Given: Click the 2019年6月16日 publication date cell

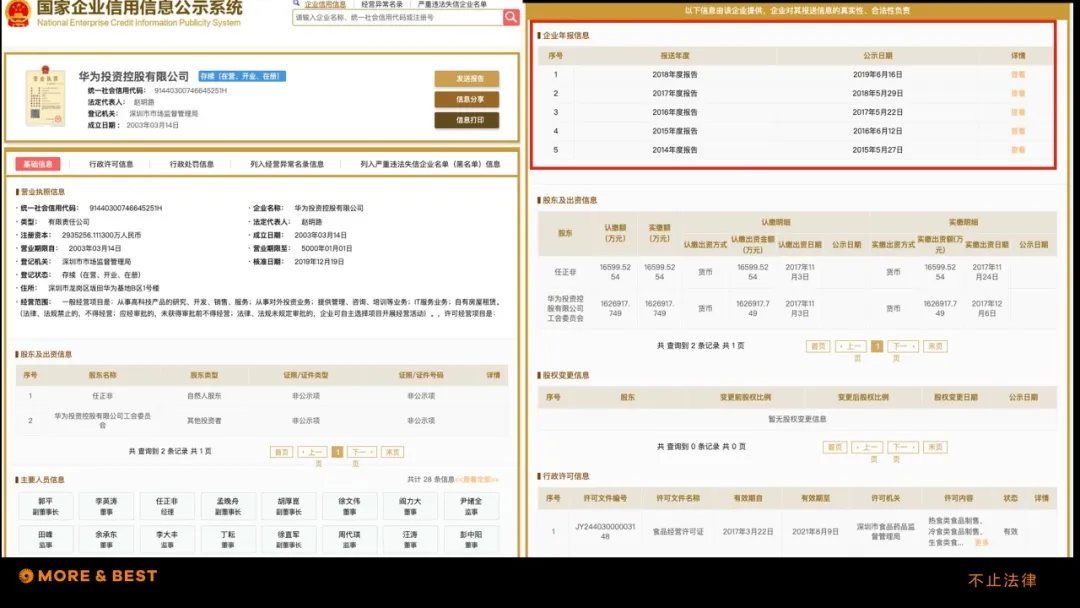Looking at the screenshot, I should coord(878,74).
